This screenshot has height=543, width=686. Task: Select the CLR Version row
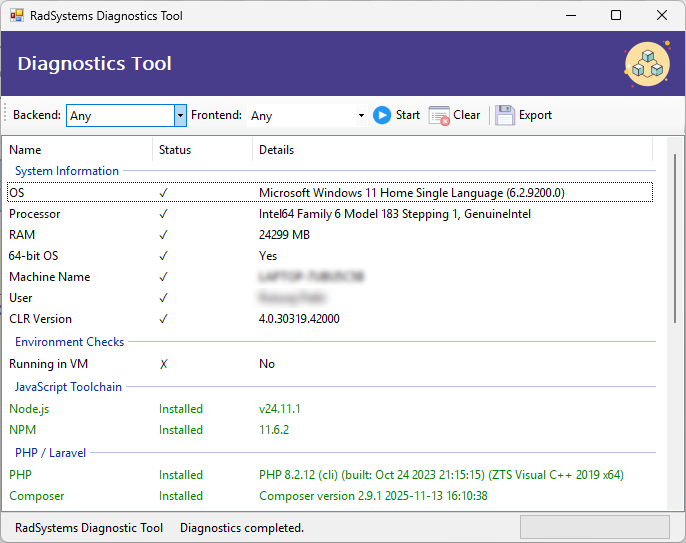(330, 319)
